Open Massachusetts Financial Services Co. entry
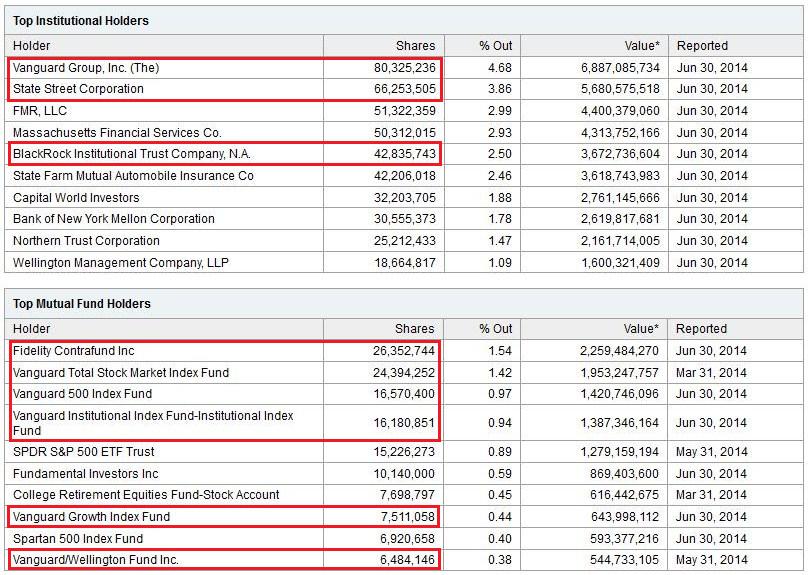Image resolution: width=808 pixels, height=575 pixels. (x=117, y=132)
